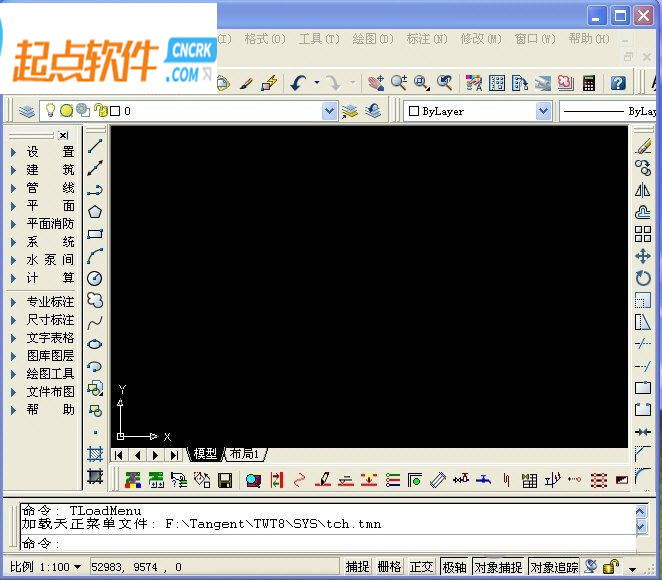Select the Rectangle draw tool
This screenshot has height=580, width=662.
95,234
